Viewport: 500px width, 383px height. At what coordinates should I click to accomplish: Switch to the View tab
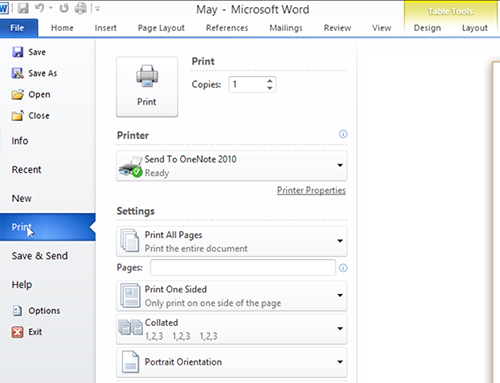tap(382, 28)
